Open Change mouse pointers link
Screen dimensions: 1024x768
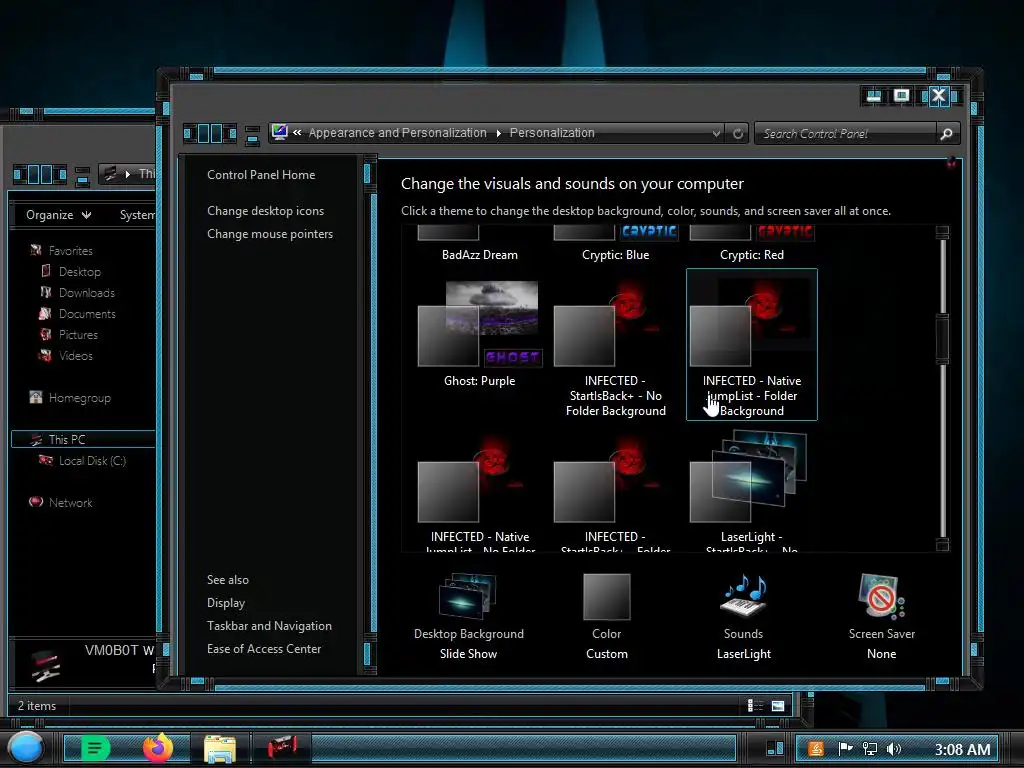click(270, 234)
